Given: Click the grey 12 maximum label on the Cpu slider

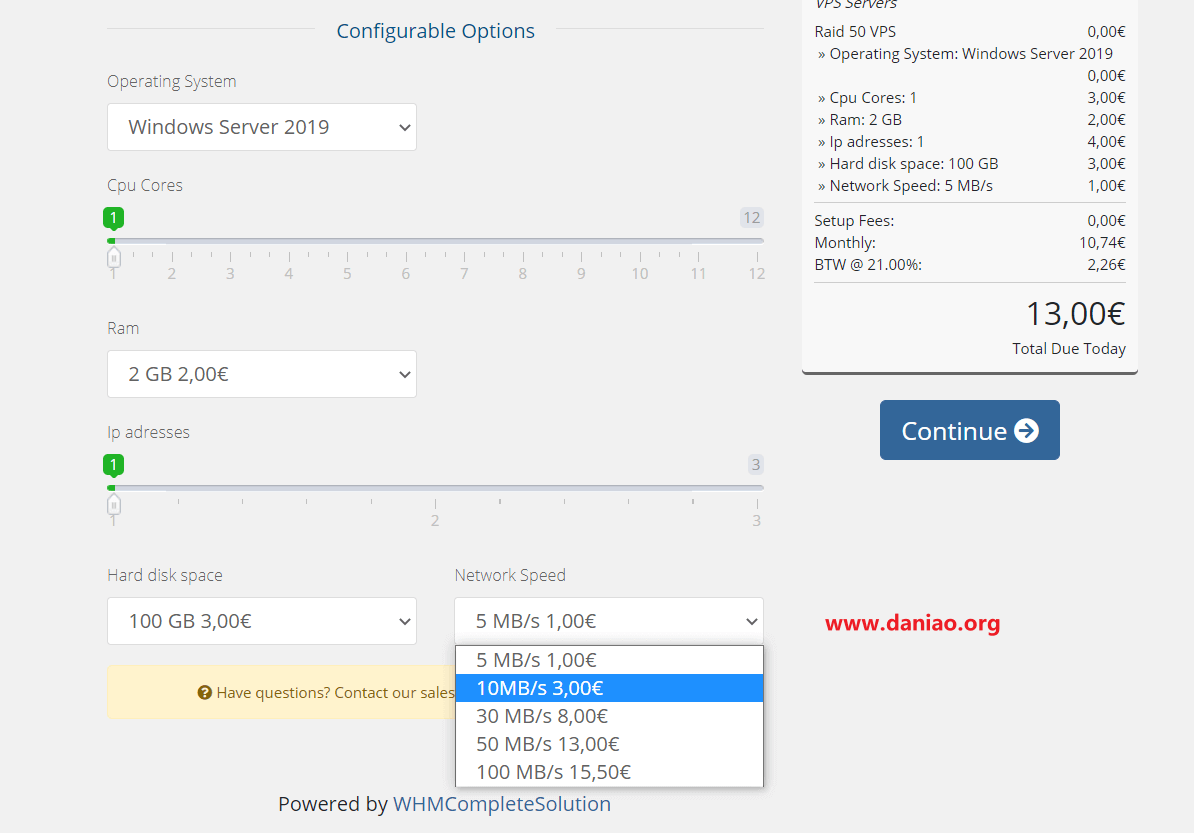Looking at the screenshot, I should [752, 218].
